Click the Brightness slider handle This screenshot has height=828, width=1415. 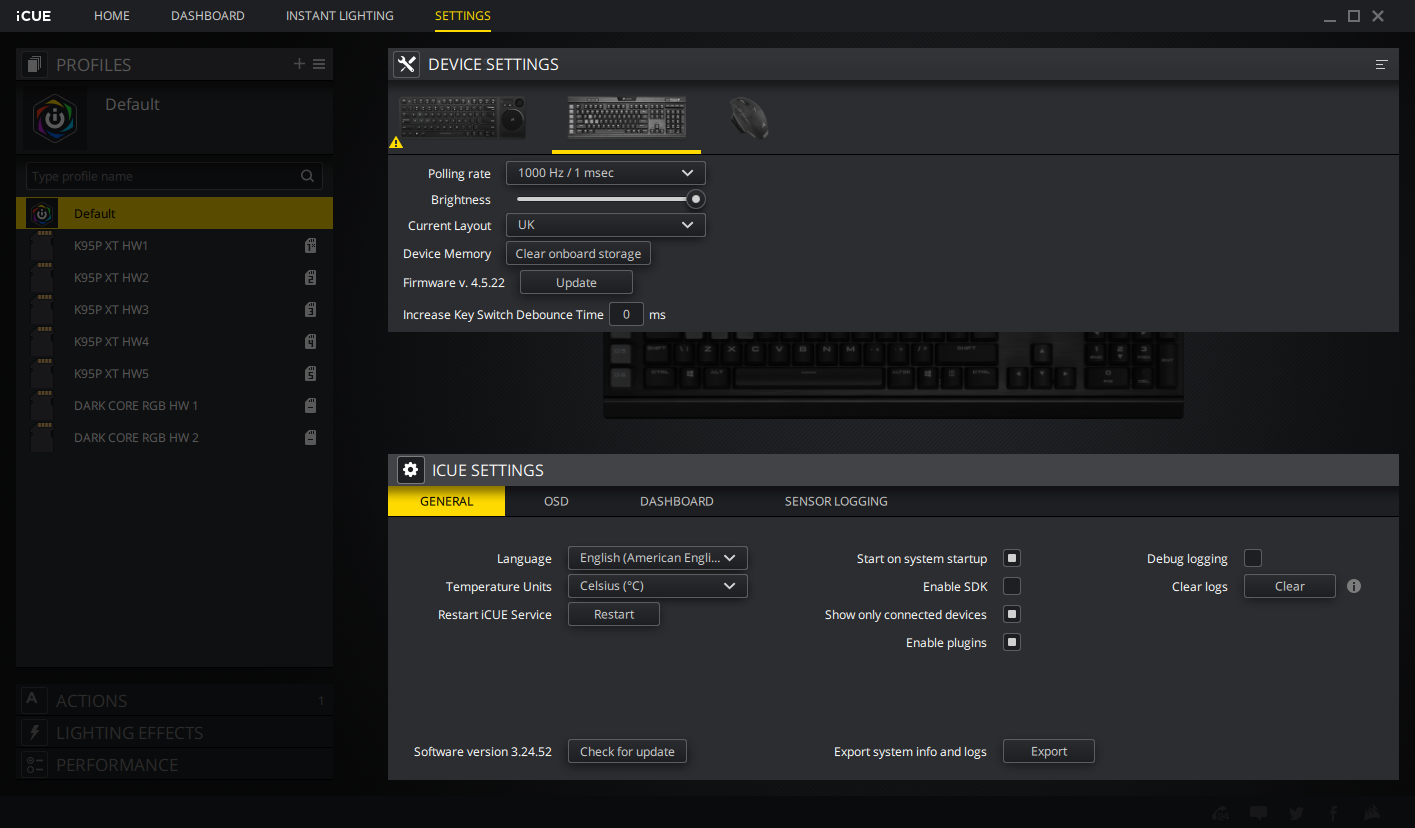tap(695, 199)
